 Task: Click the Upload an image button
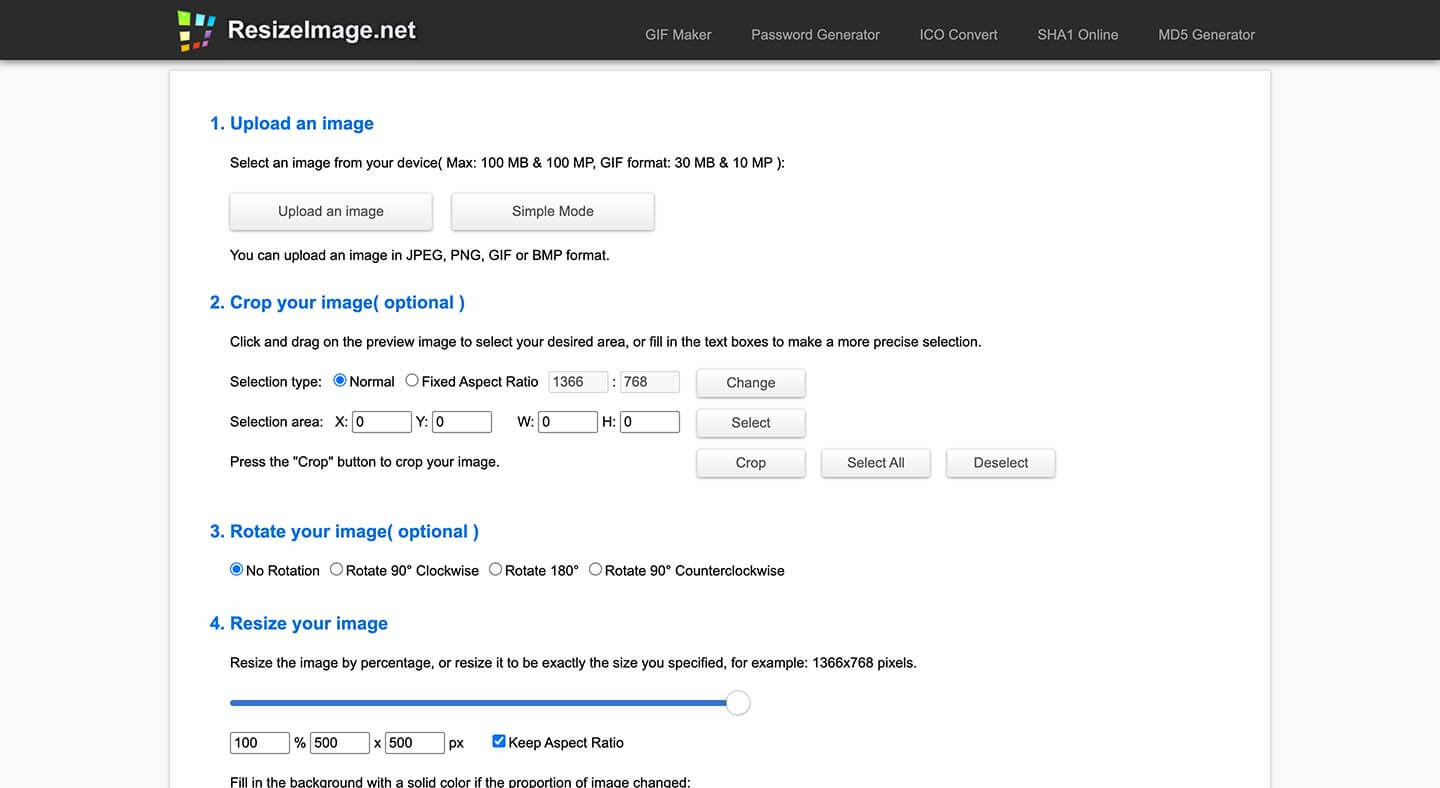331,211
